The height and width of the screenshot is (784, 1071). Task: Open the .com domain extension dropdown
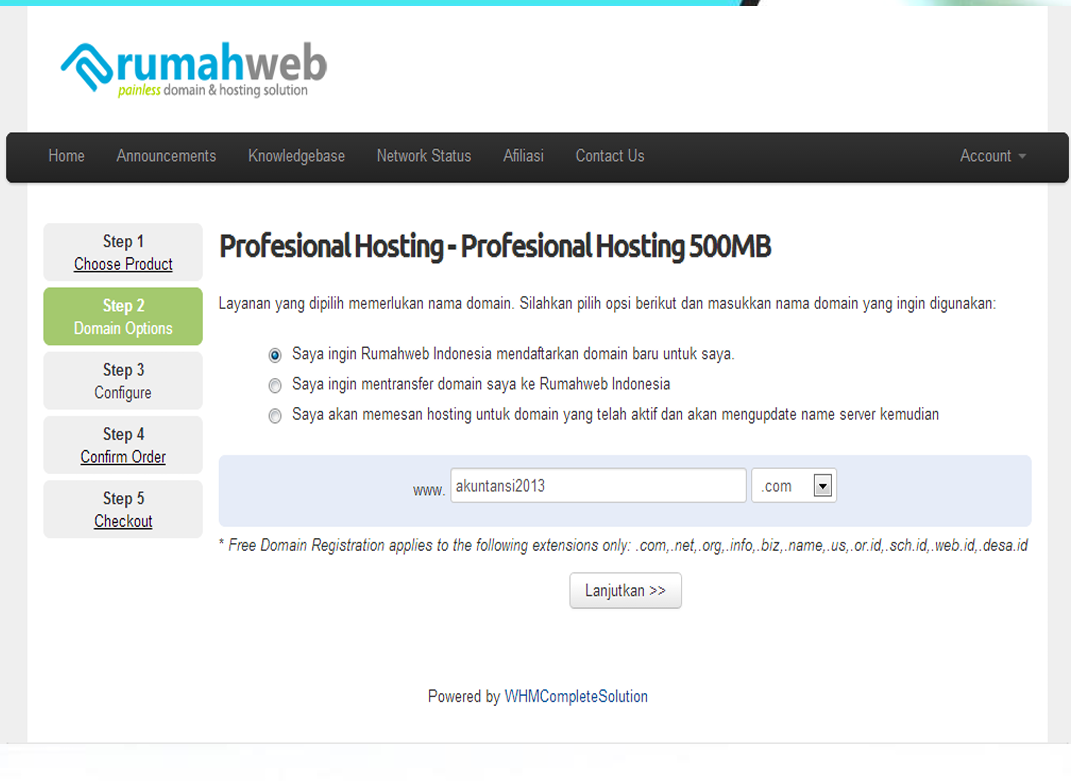[794, 486]
